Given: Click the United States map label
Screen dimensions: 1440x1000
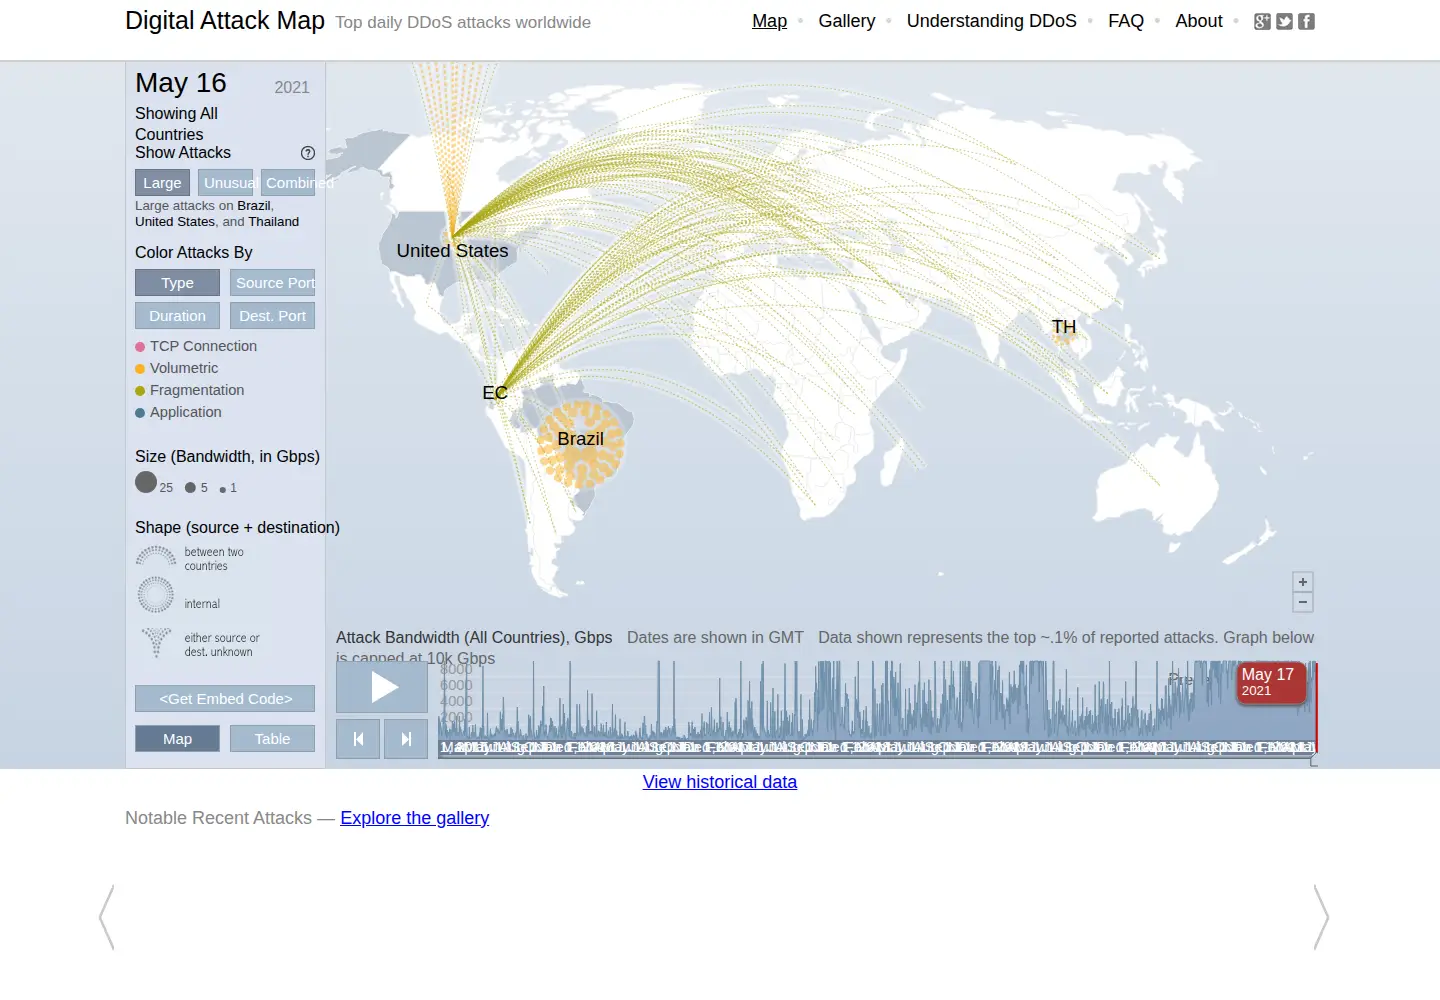Looking at the screenshot, I should (x=452, y=251).
